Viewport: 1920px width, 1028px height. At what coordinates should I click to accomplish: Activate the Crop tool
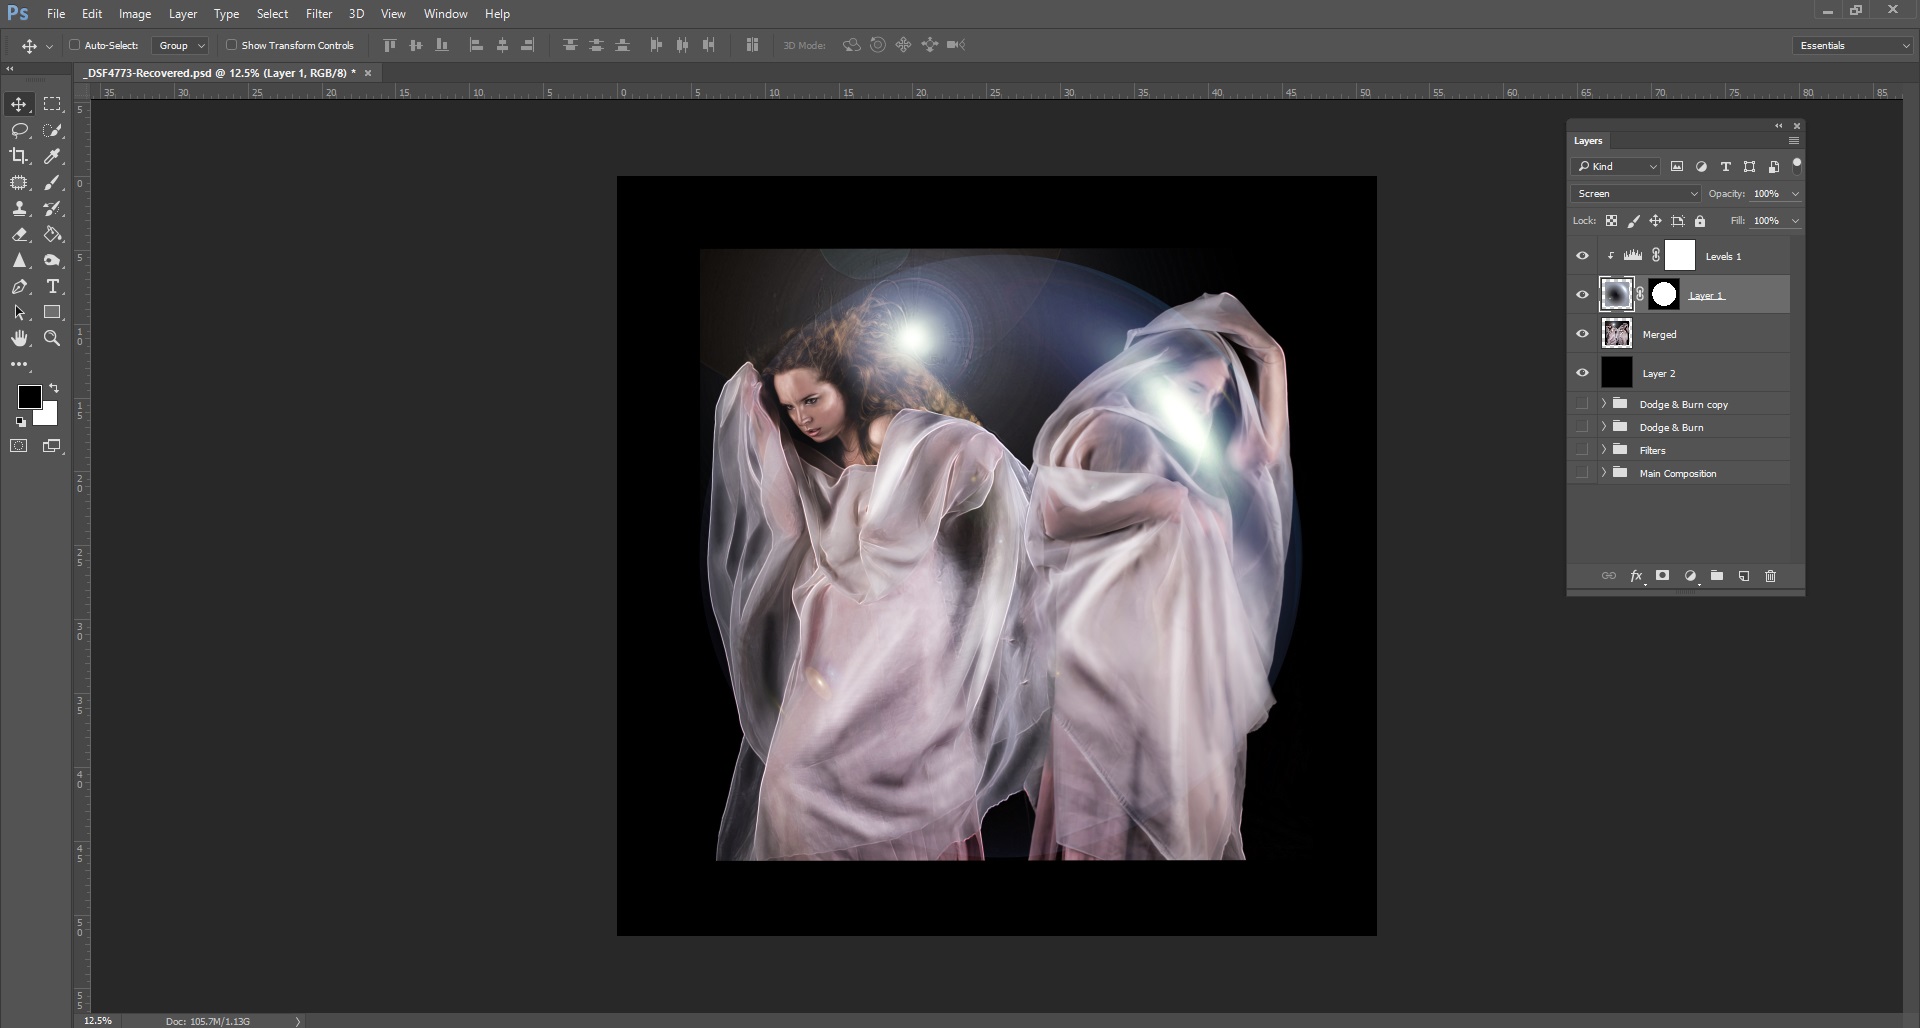(x=19, y=156)
